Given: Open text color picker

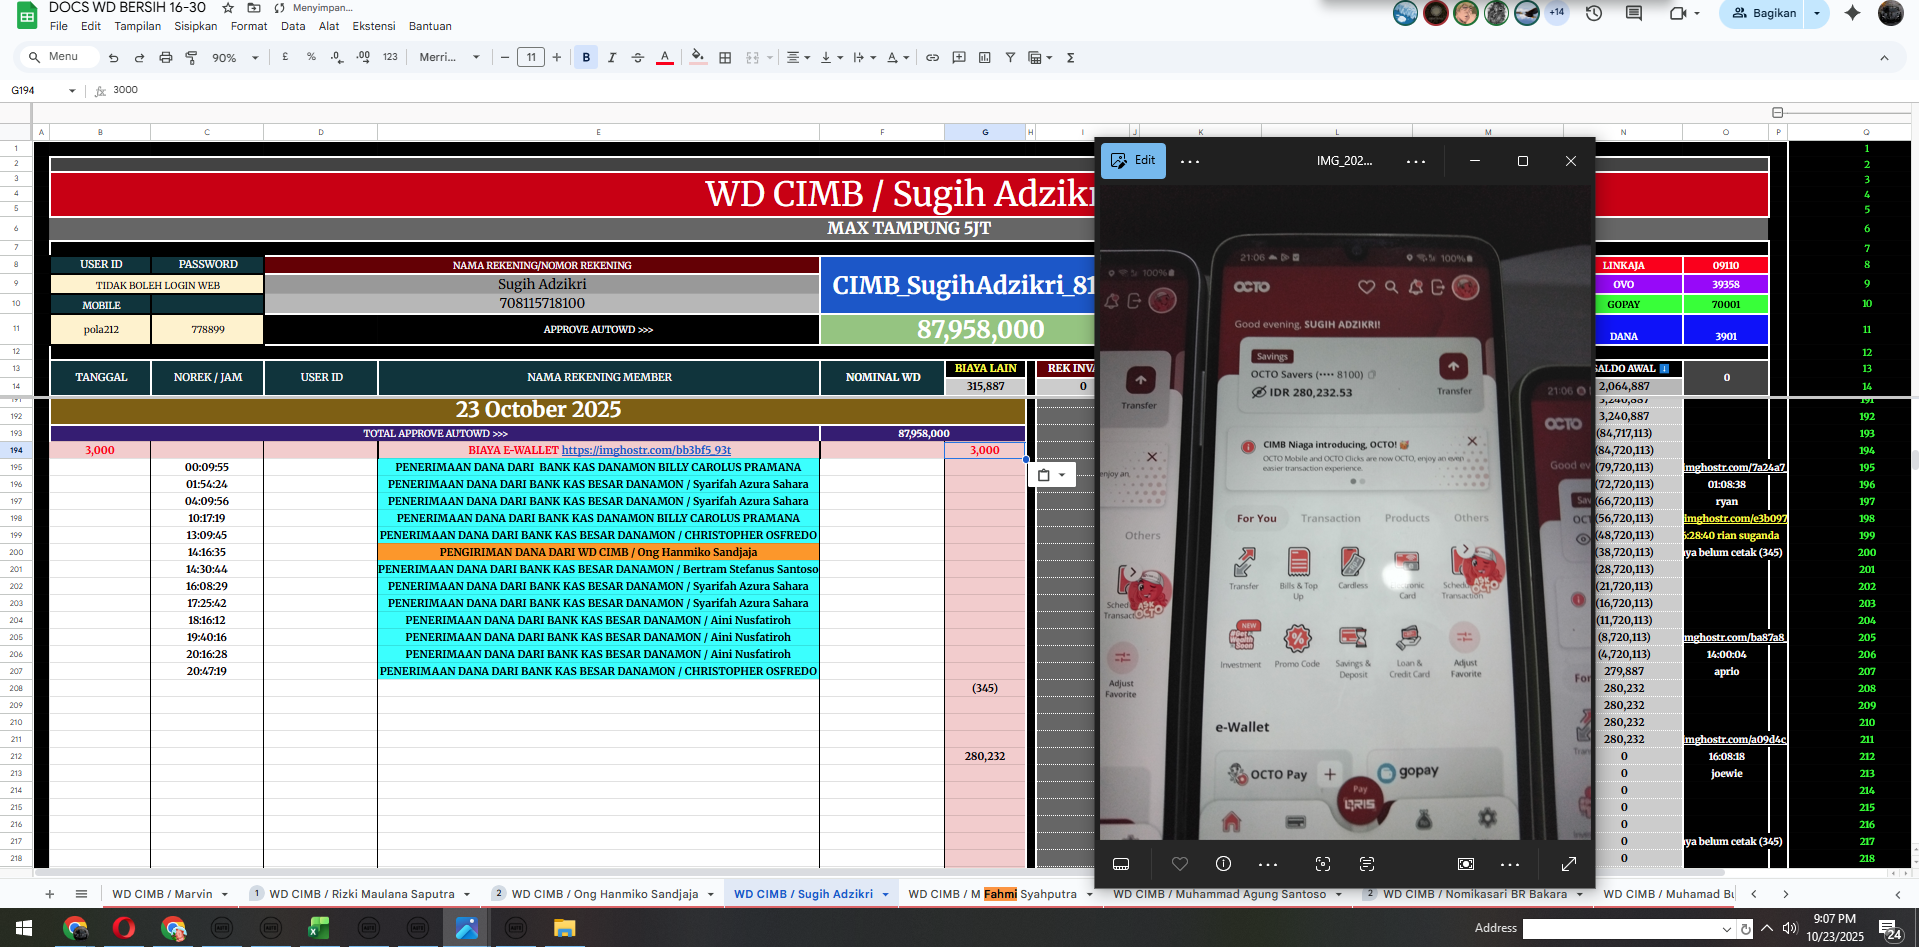Looking at the screenshot, I should (665, 57).
